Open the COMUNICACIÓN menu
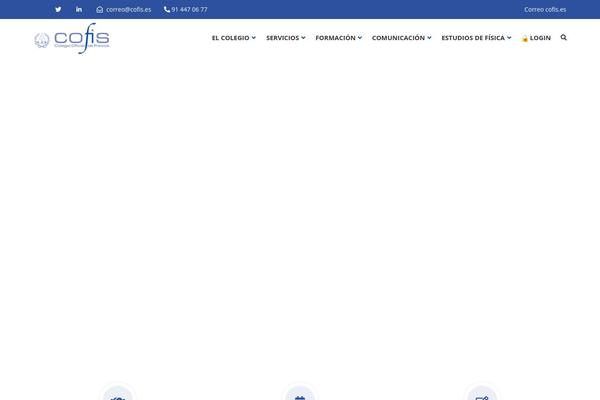This screenshot has width=600, height=400. [398, 38]
